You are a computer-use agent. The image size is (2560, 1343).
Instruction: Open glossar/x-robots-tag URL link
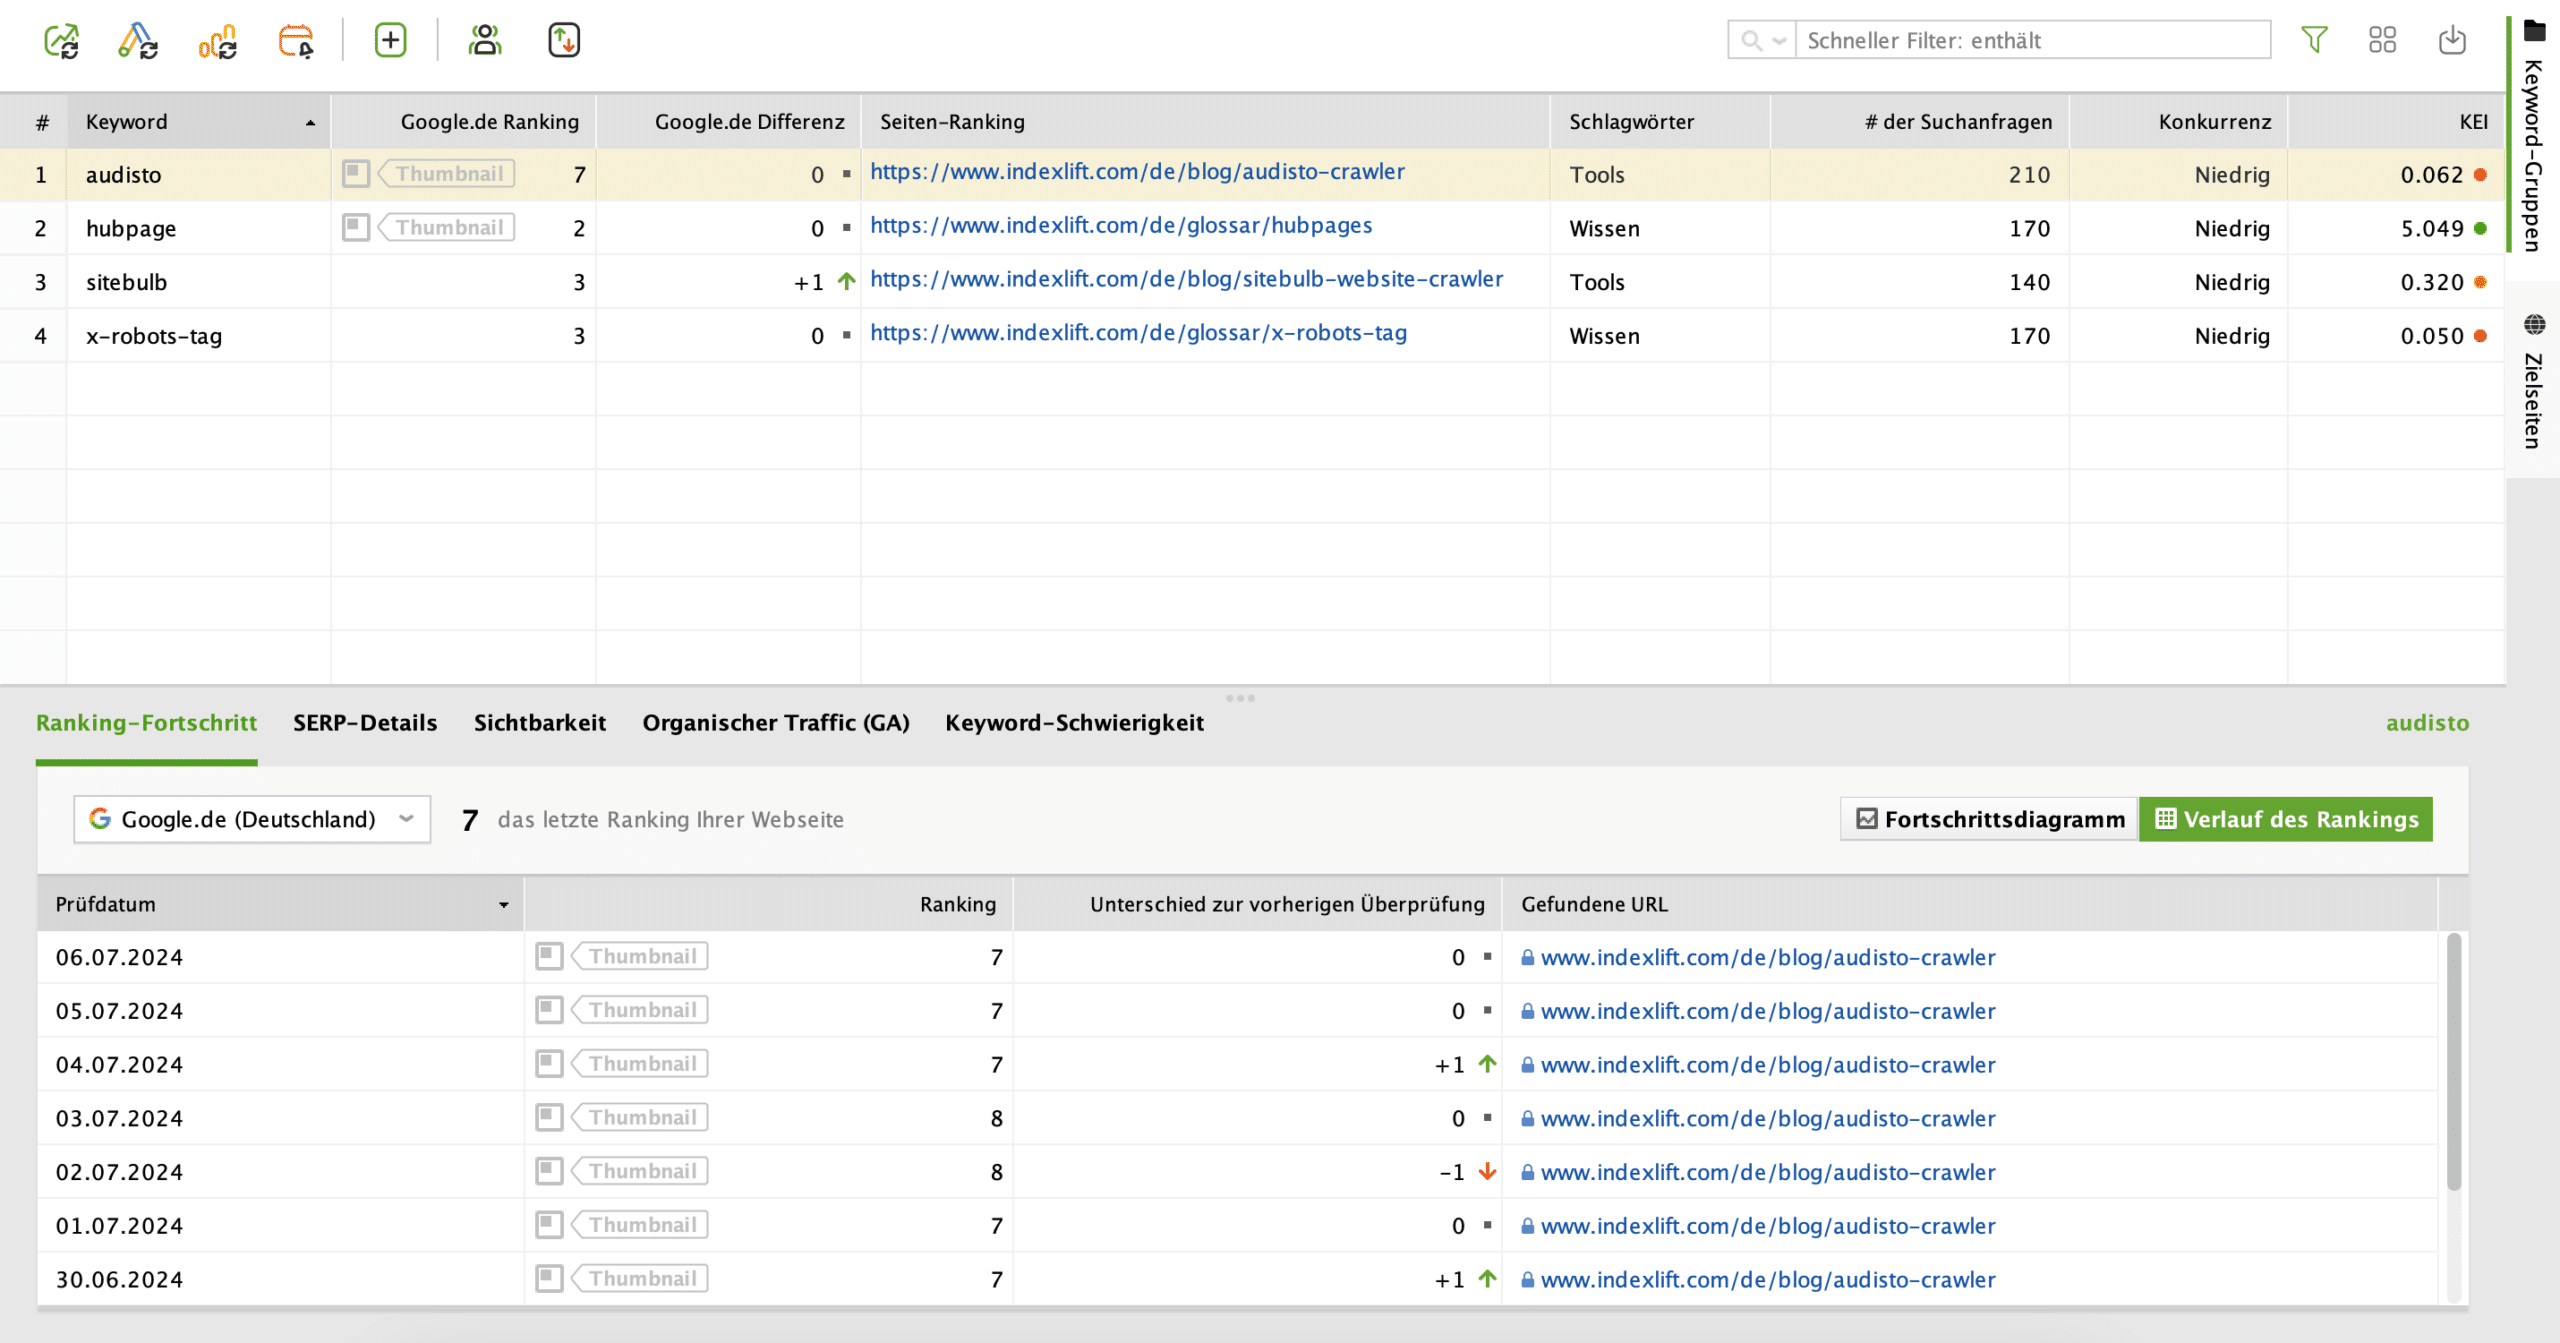[1138, 334]
